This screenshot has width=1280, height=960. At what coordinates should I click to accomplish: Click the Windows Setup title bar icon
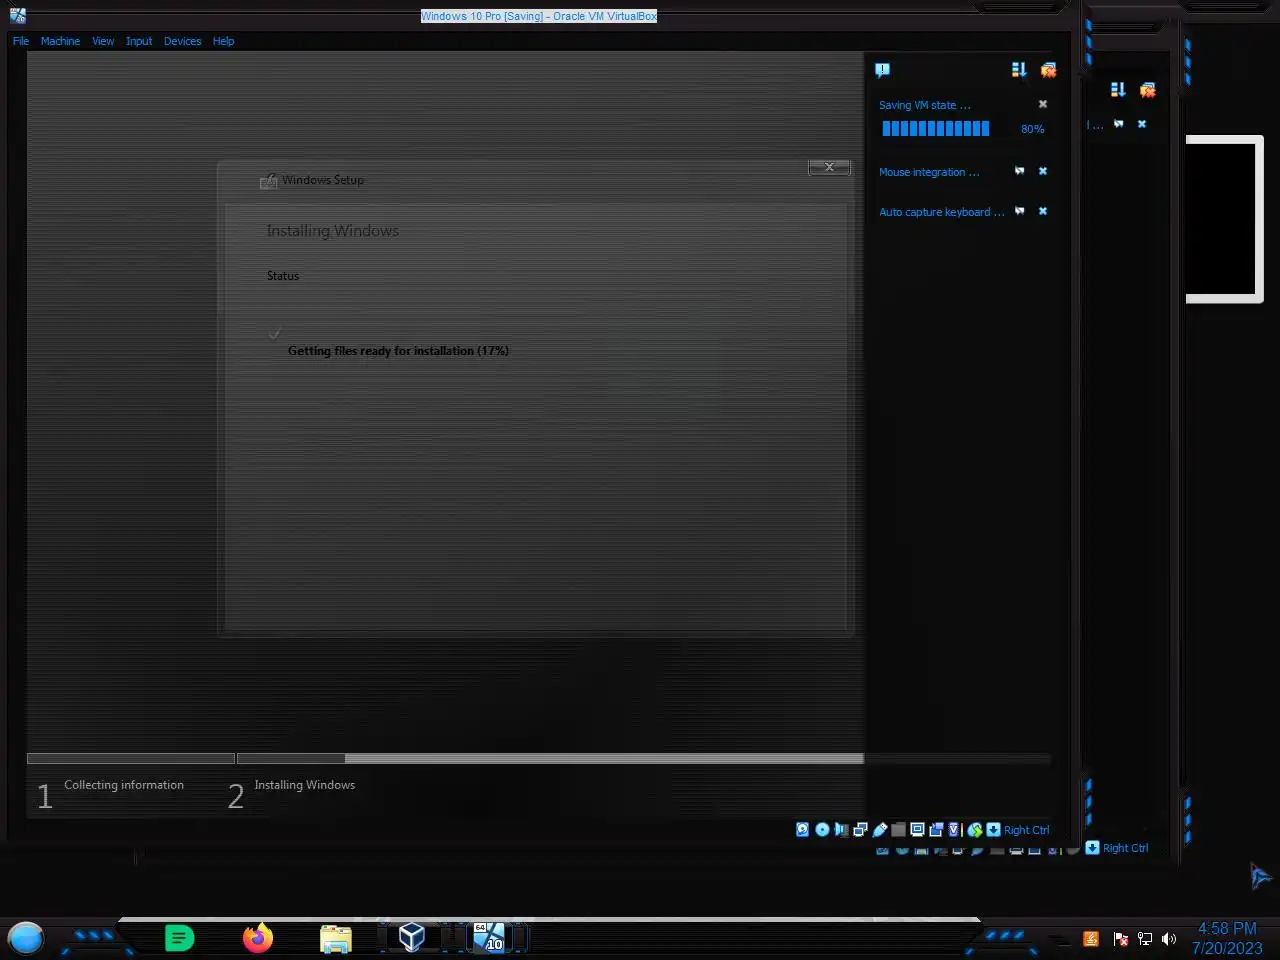268,181
